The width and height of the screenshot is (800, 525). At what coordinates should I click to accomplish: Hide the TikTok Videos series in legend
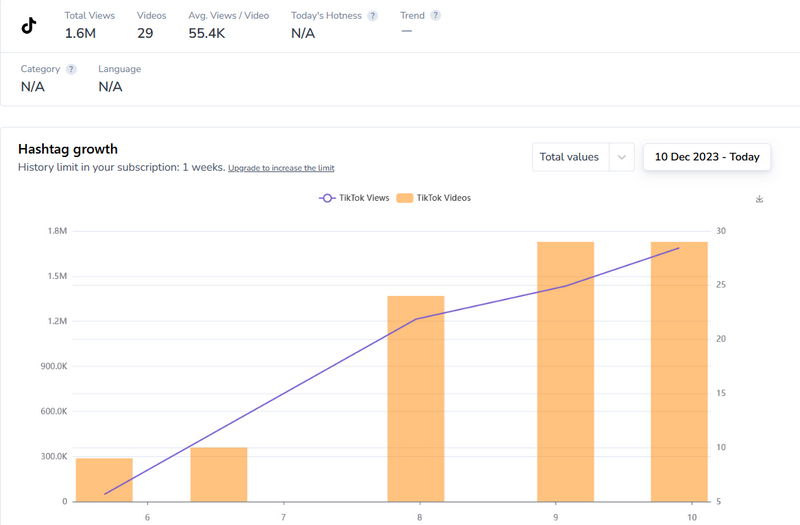click(x=433, y=198)
